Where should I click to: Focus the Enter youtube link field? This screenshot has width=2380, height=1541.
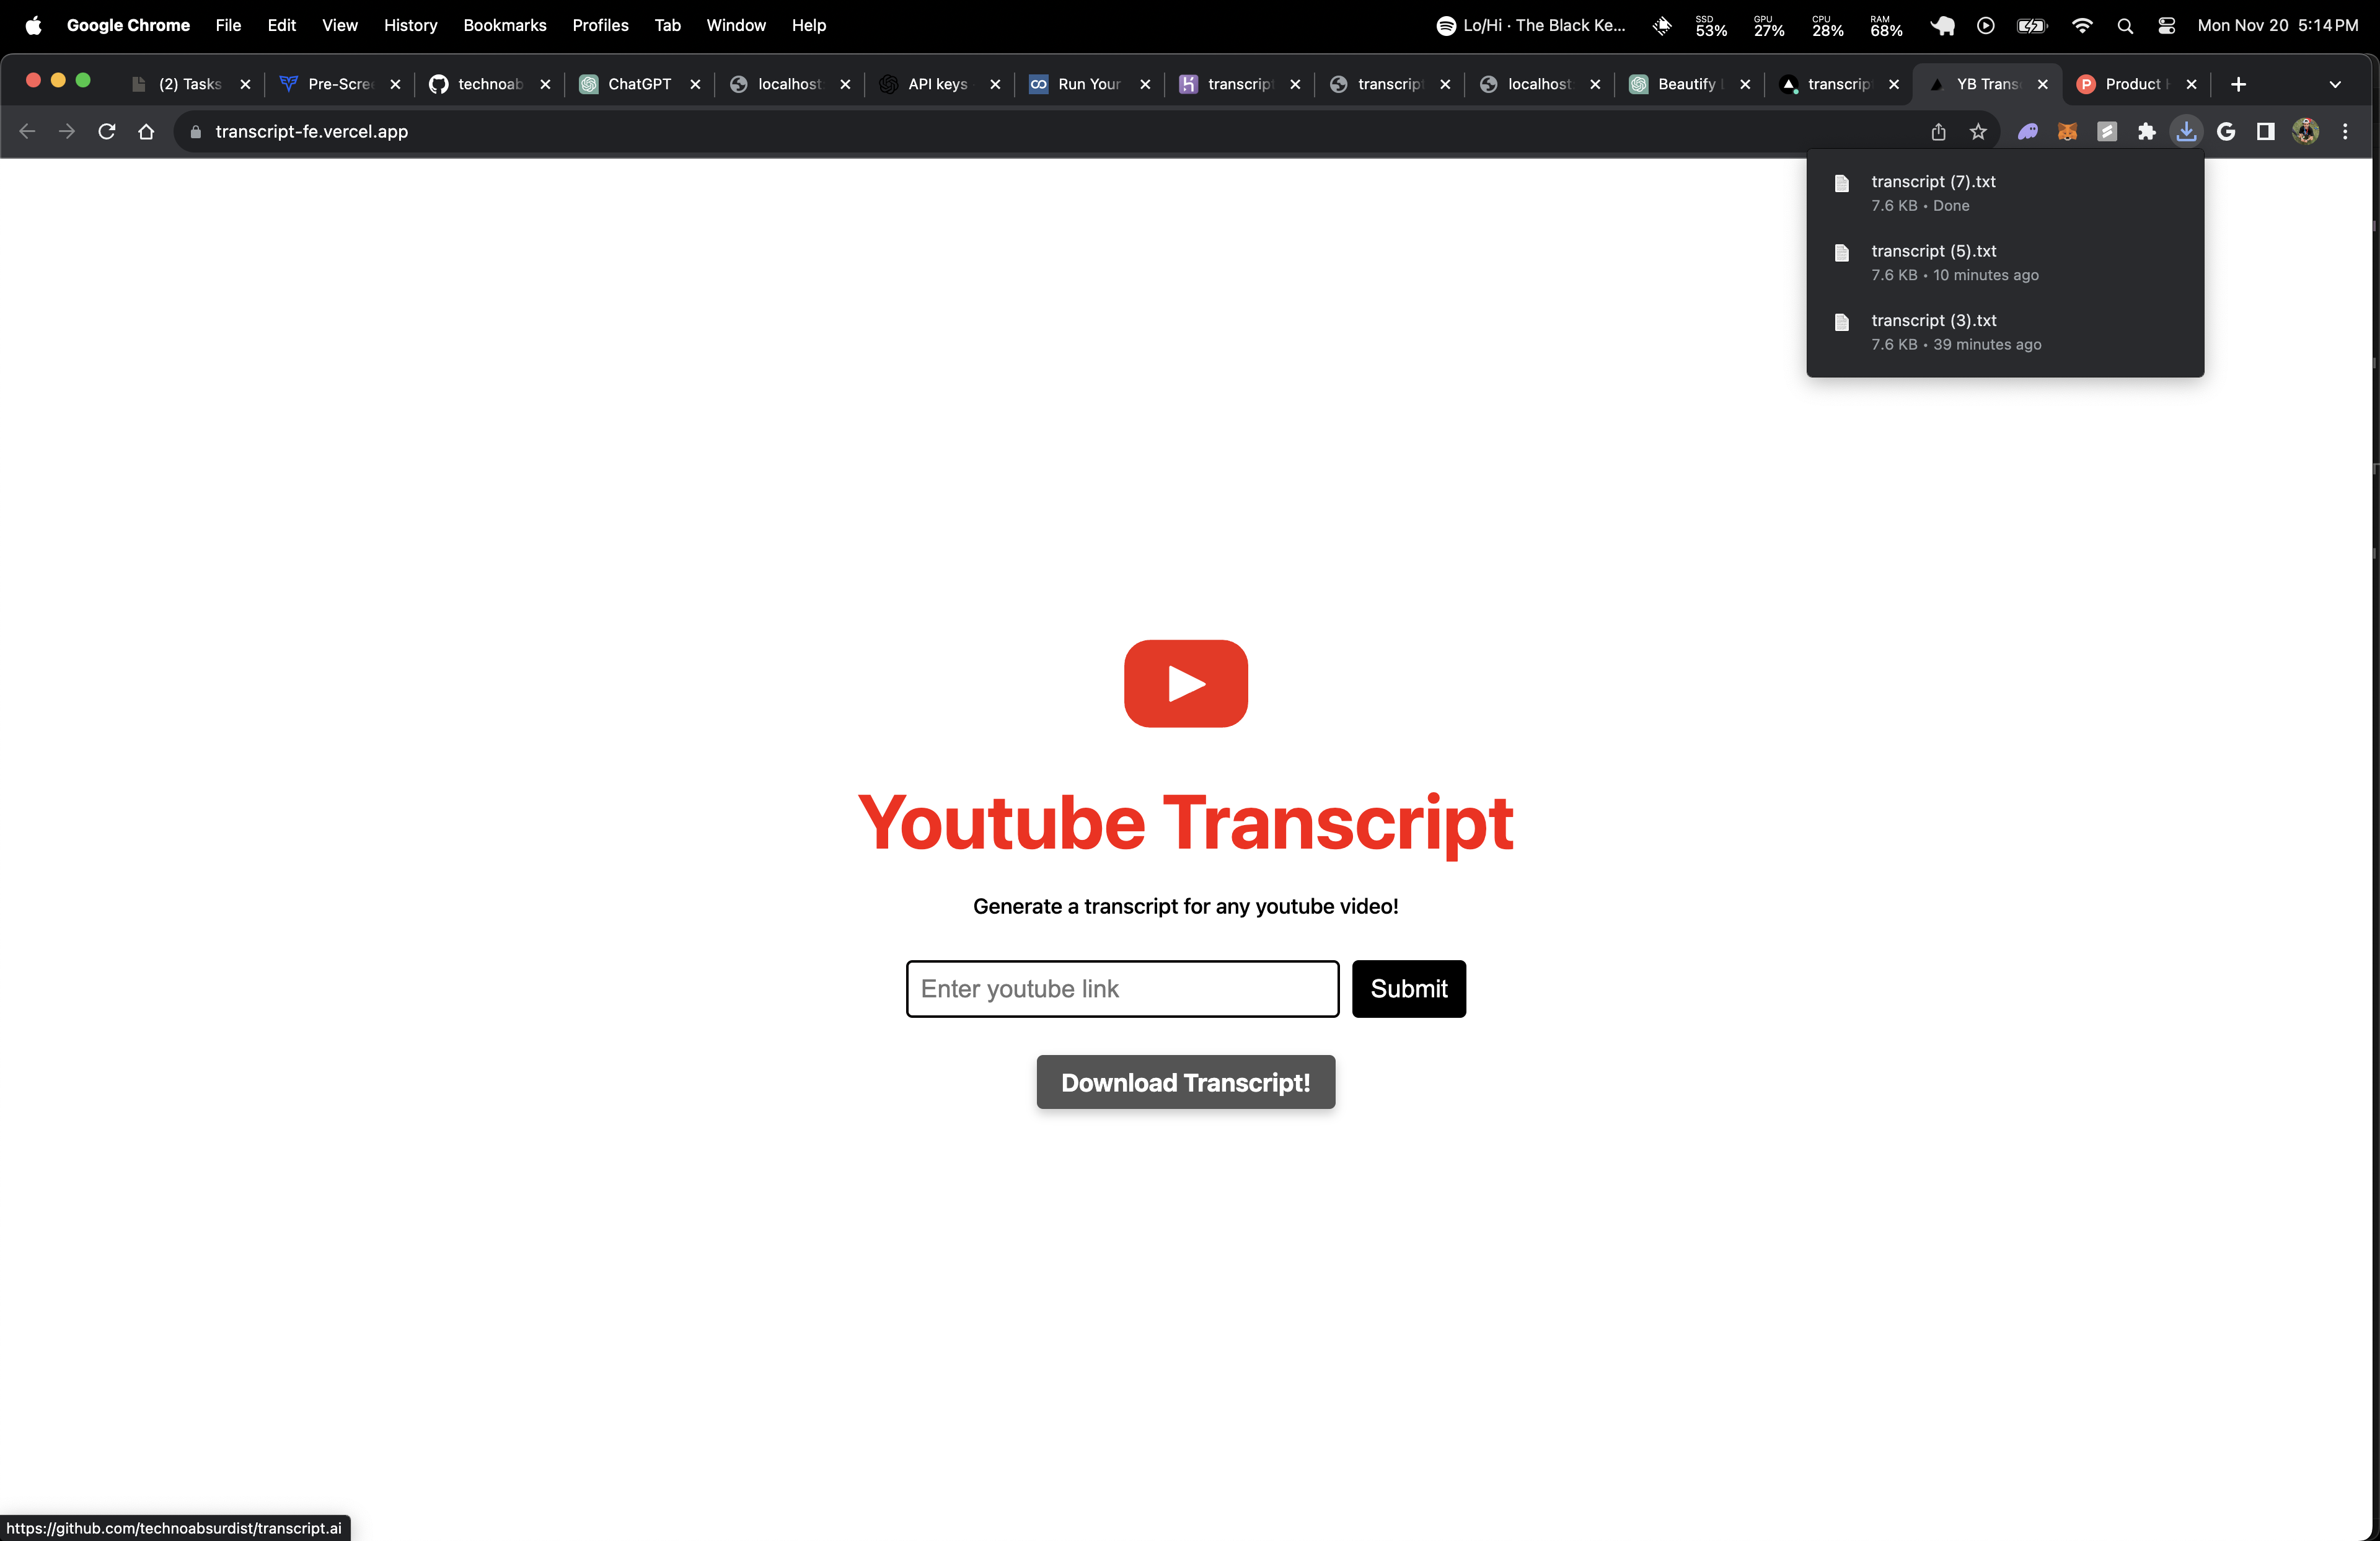pyautogui.click(x=1122, y=988)
